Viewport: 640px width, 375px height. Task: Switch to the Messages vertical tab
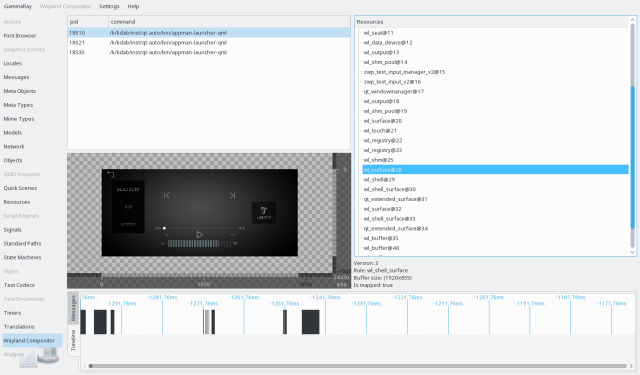pyautogui.click(x=73, y=308)
